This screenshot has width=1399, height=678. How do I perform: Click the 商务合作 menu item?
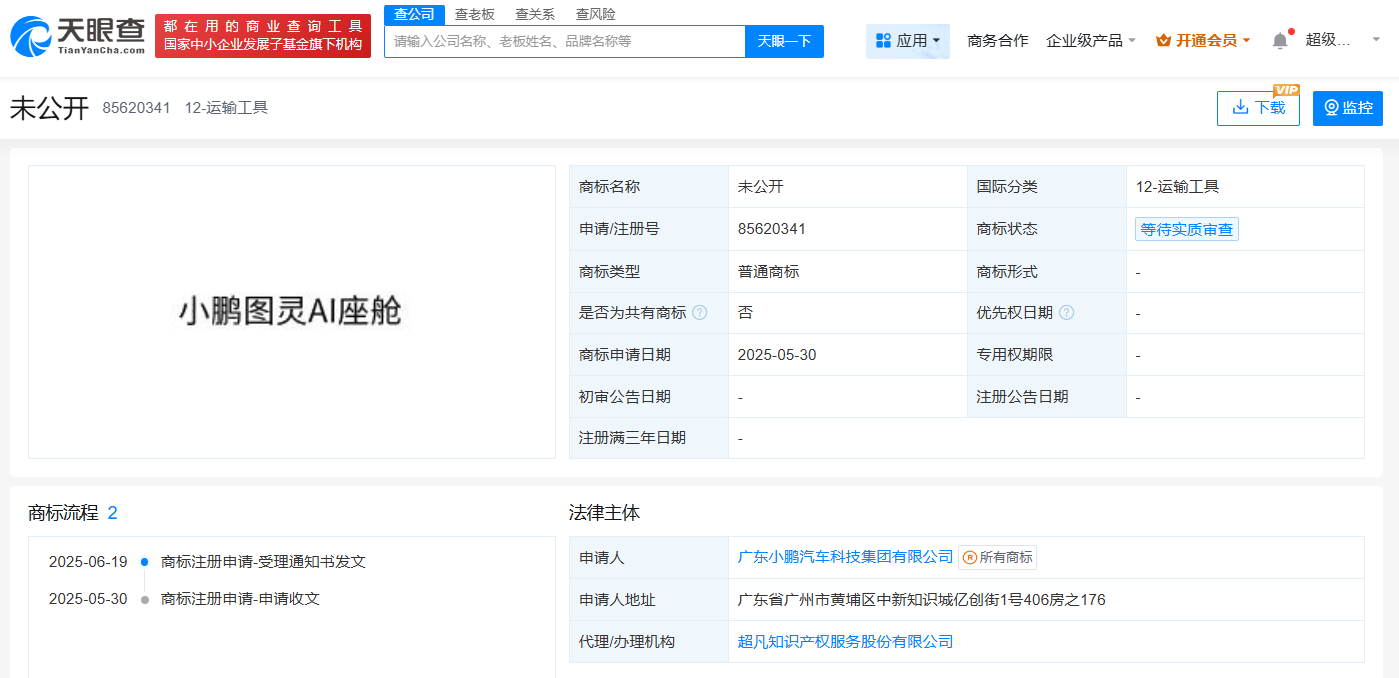pyautogui.click(x=997, y=41)
